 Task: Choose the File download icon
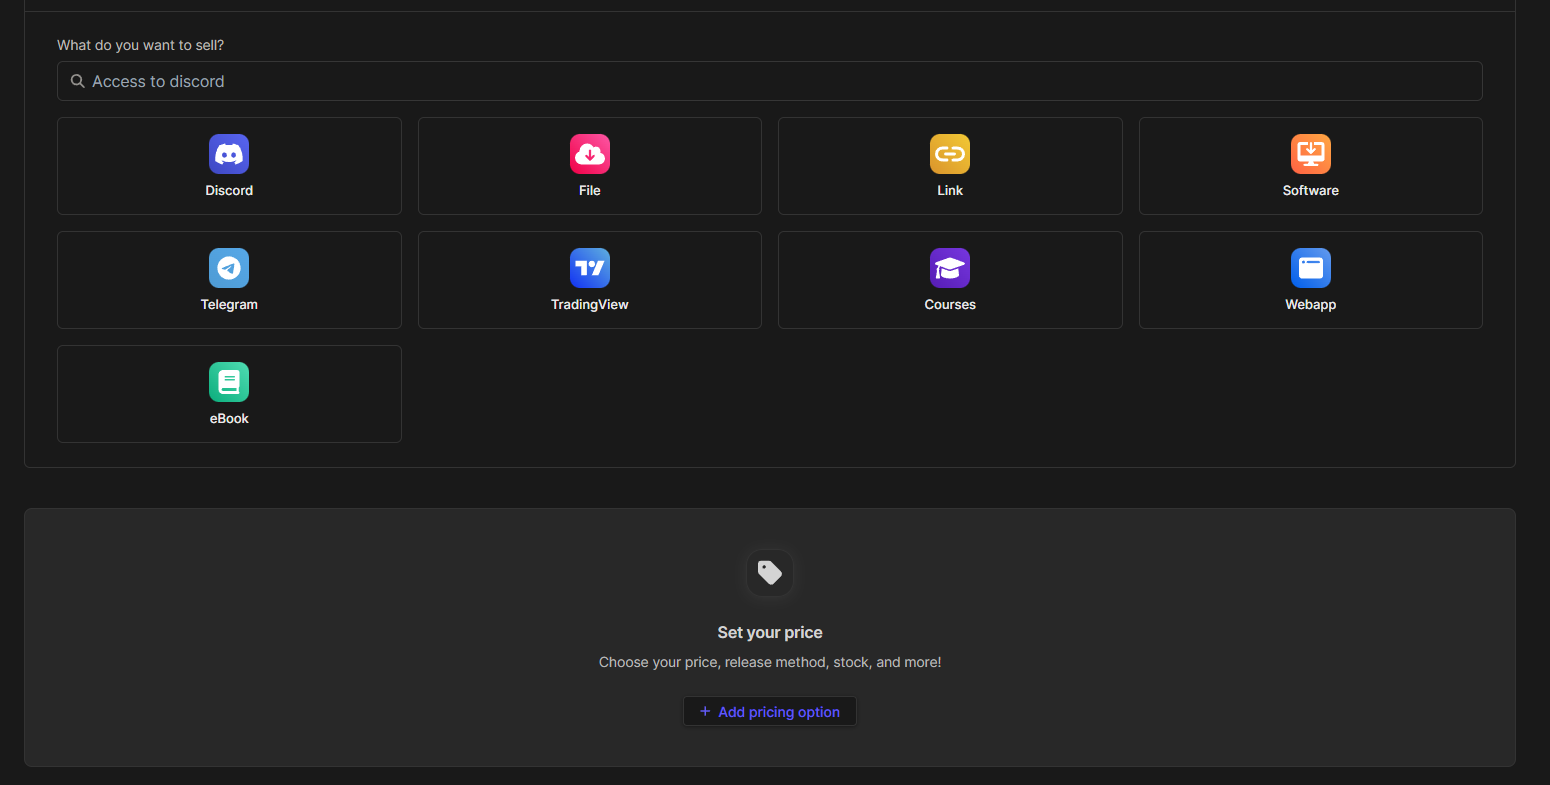point(590,154)
